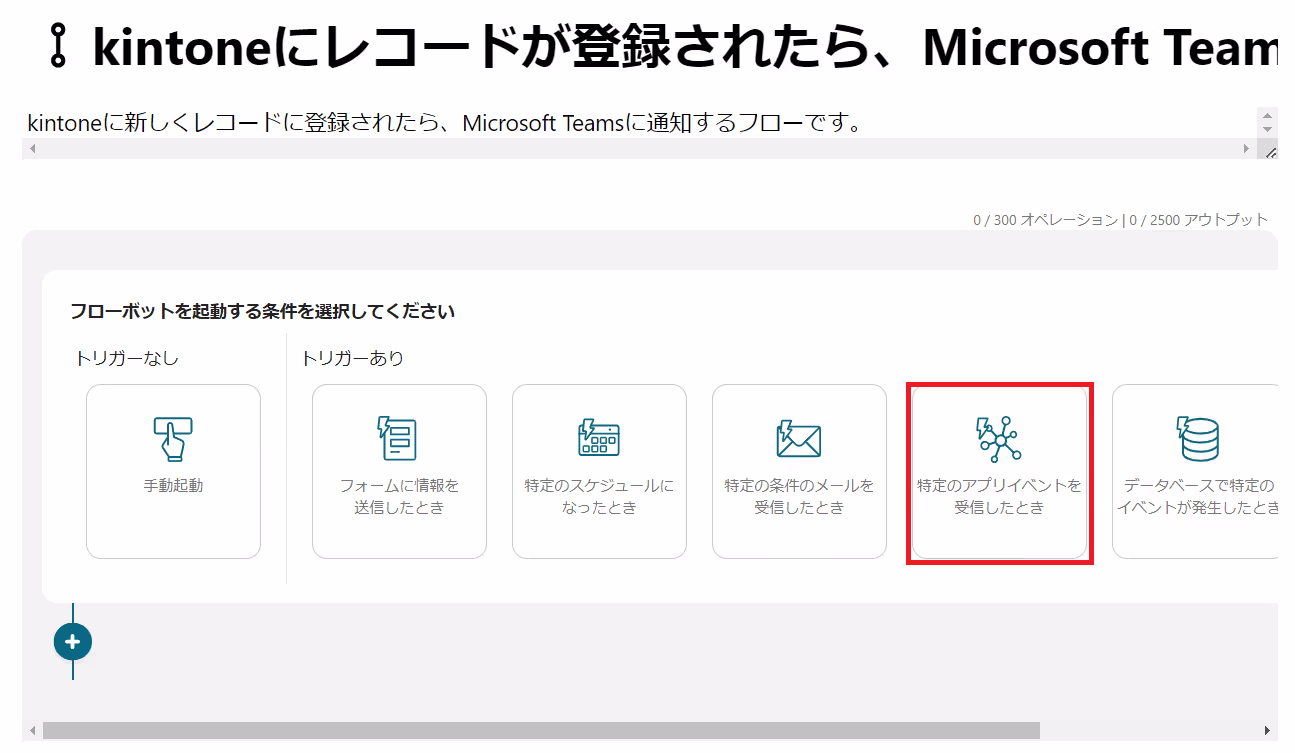The width and height of the screenshot is (1295, 753).
Task: Select 特定の条件のメールを受信したとき label
Action: point(799,497)
